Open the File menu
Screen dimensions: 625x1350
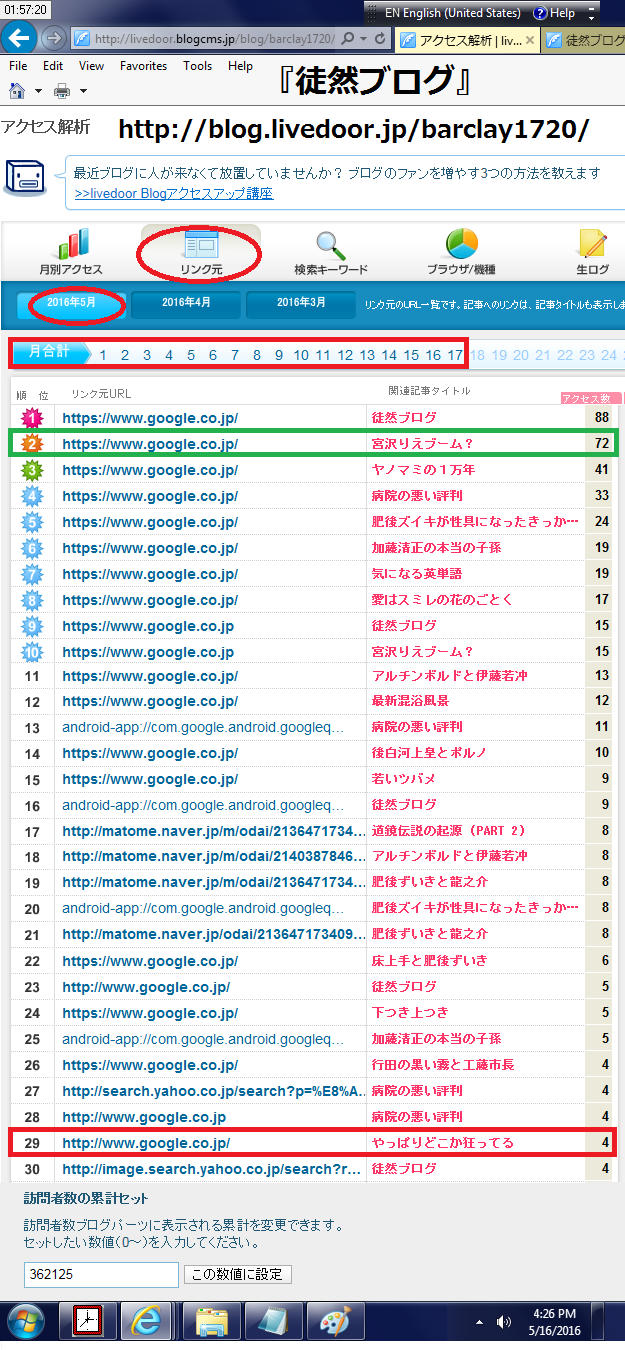18,65
